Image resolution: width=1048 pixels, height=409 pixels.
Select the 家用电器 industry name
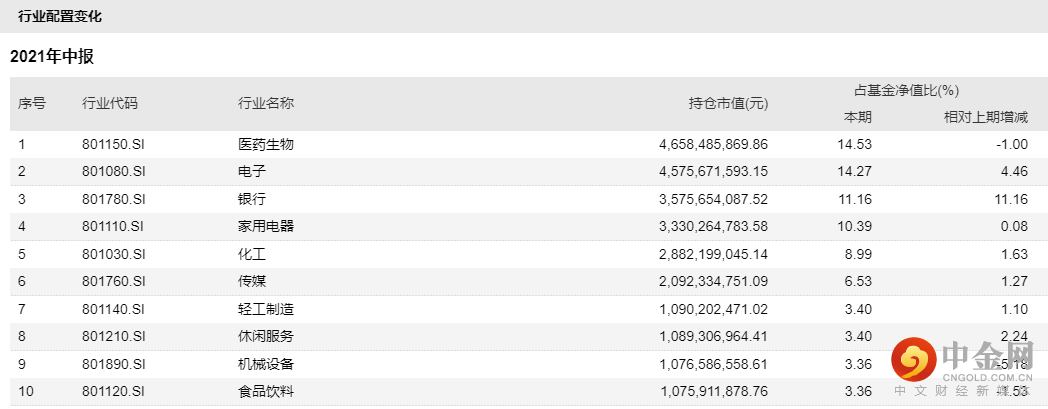pyautogui.click(x=266, y=226)
